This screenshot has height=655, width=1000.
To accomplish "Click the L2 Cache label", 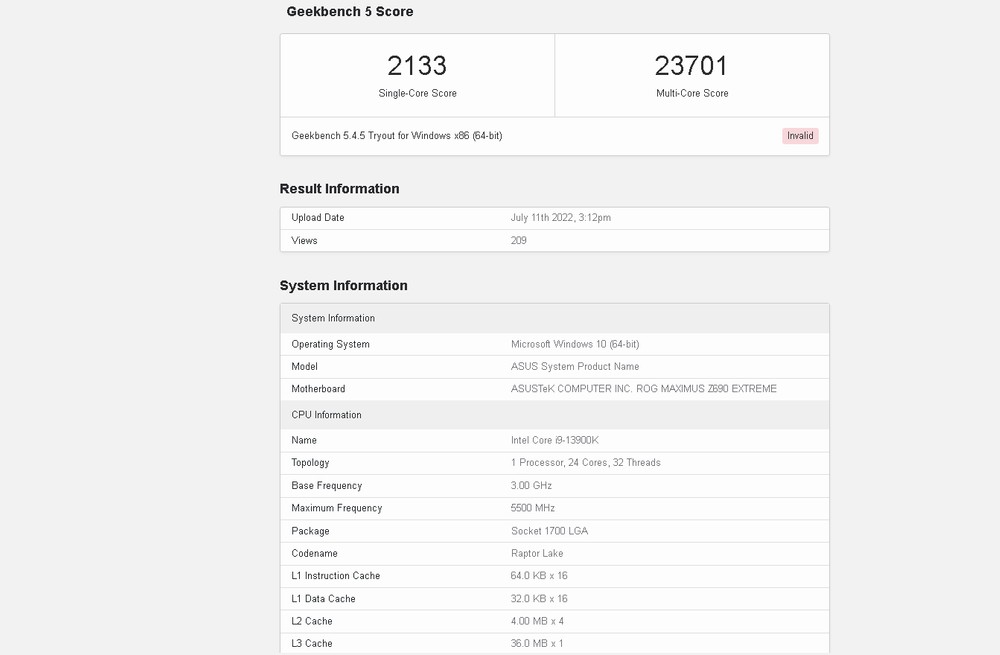I will click(x=312, y=621).
